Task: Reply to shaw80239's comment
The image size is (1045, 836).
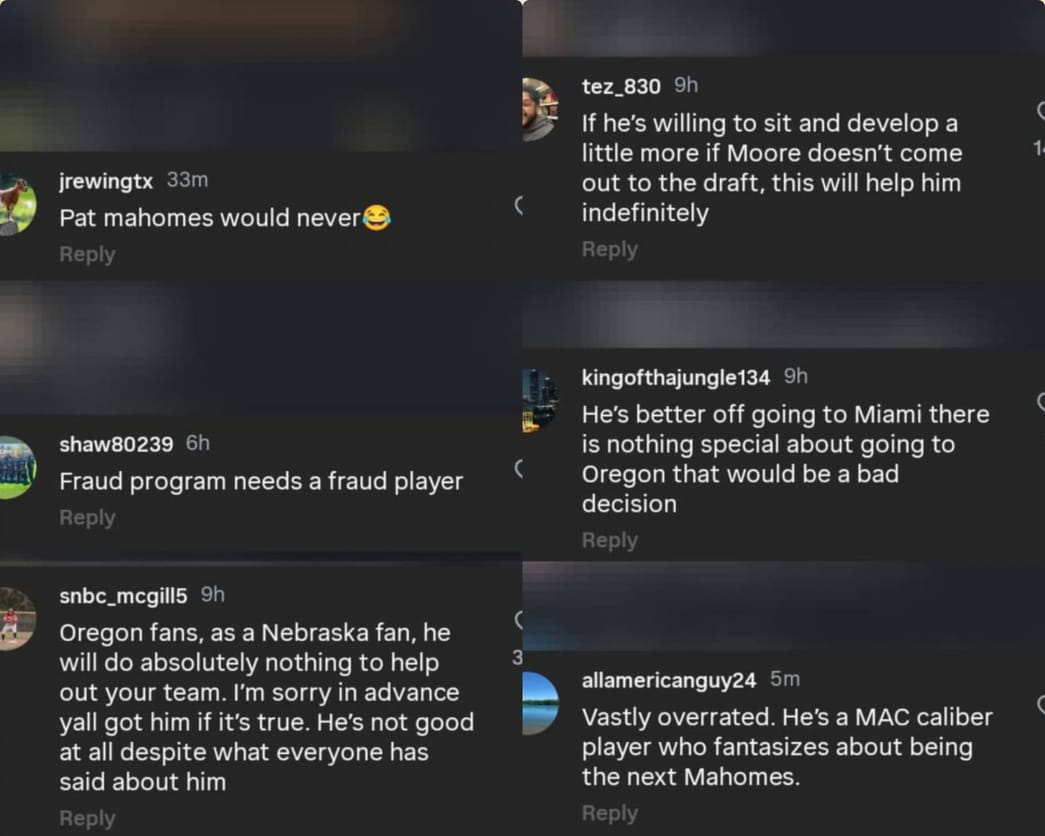Action: 87,517
